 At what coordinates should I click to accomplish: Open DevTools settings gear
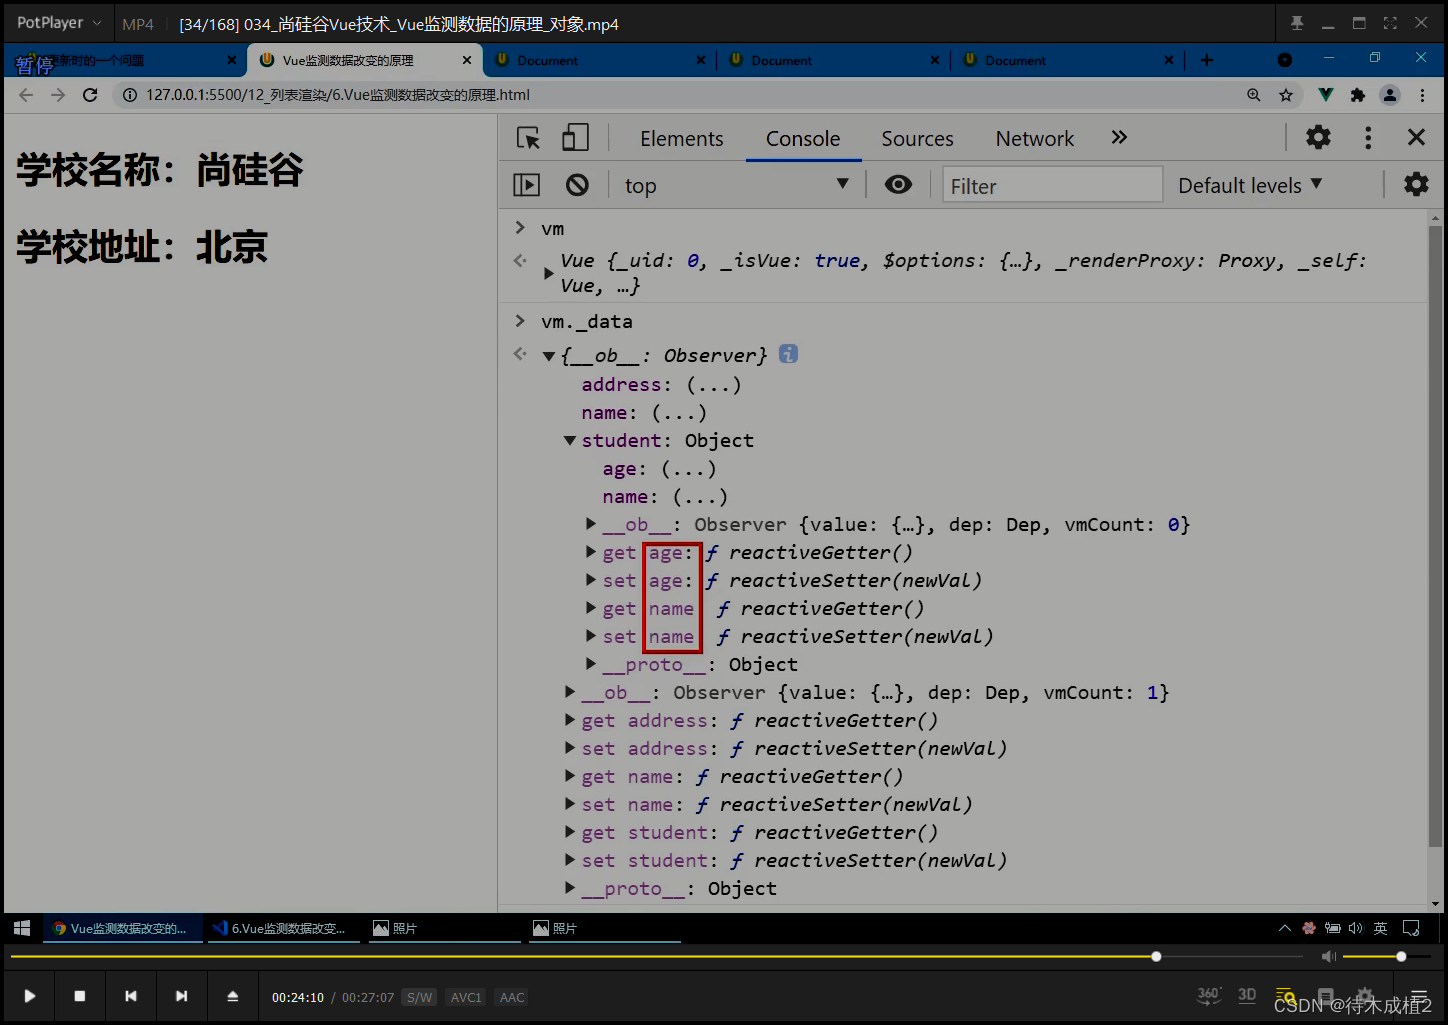click(1319, 137)
